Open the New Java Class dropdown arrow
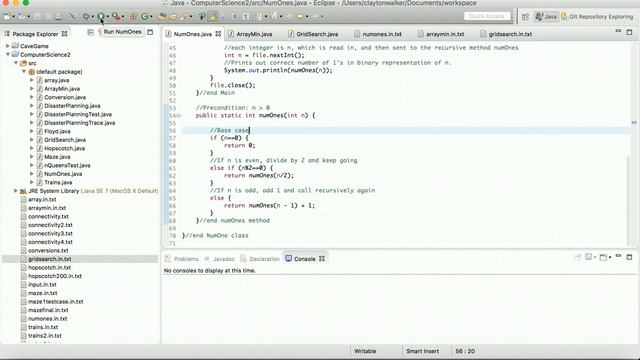The width and height of the screenshot is (640, 360). (151, 17)
